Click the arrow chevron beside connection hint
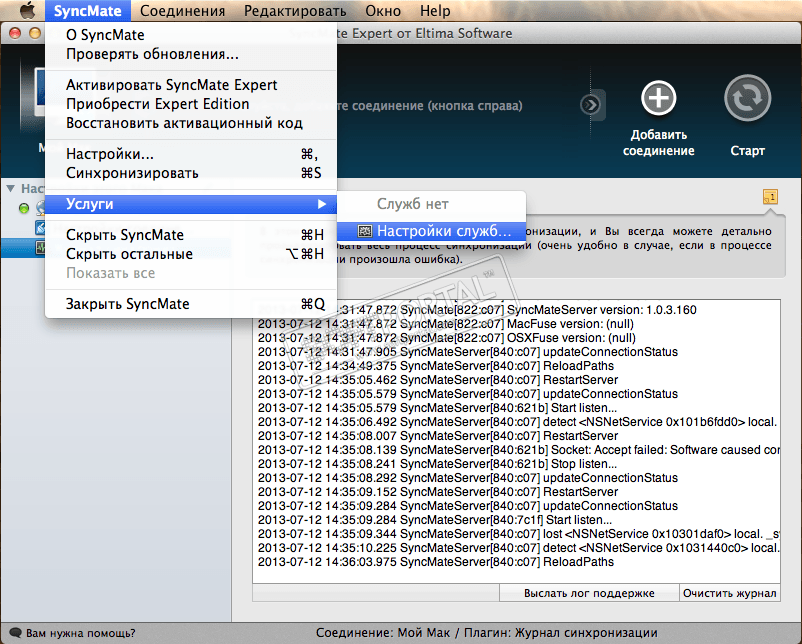The image size is (802, 644). click(x=591, y=105)
